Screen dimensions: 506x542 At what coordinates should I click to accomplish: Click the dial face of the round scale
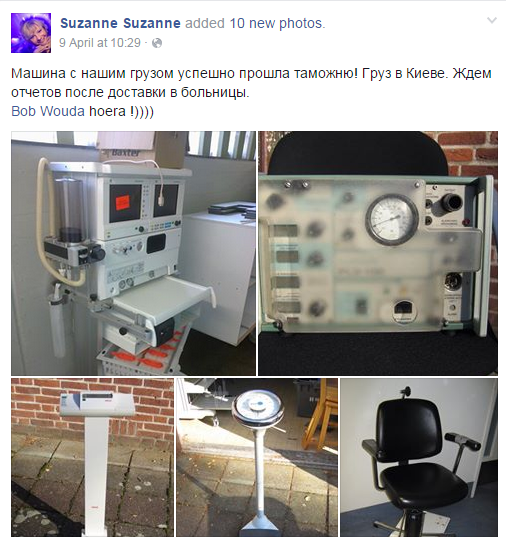257,405
